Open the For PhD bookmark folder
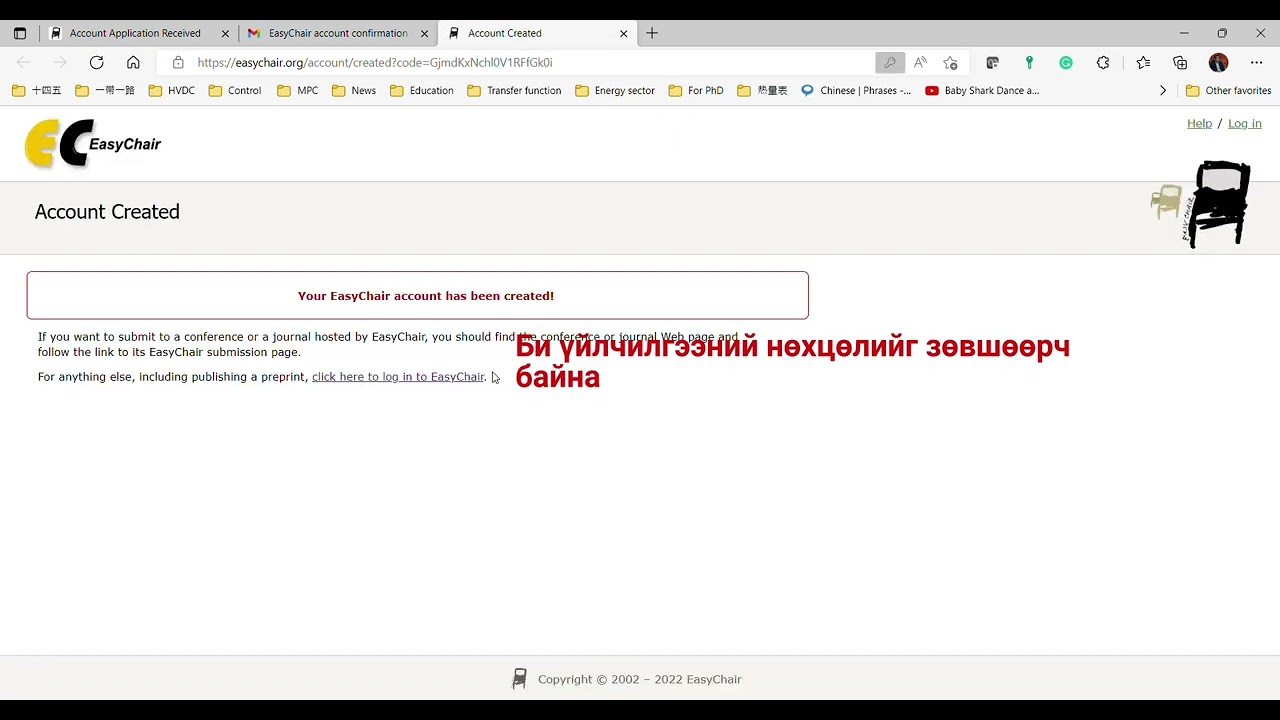Screen dimensions: 1280x720 [695, 90]
